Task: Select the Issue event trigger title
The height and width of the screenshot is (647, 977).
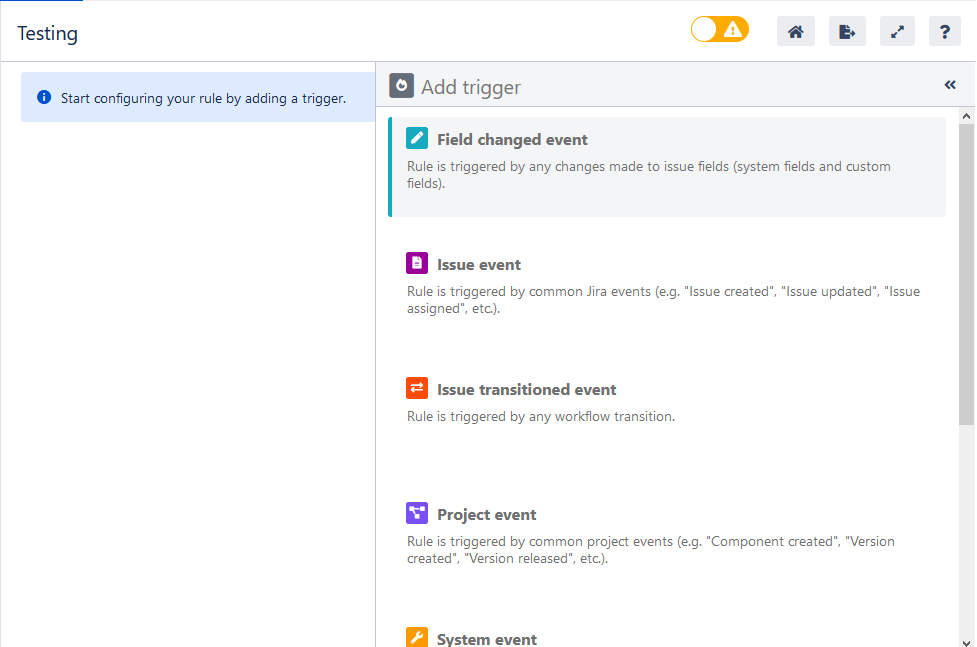Action: (x=478, y=265)
